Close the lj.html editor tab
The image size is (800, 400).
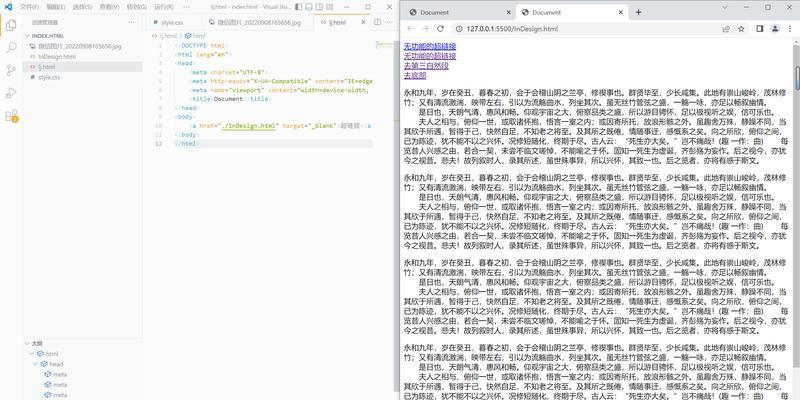(363, 22)
